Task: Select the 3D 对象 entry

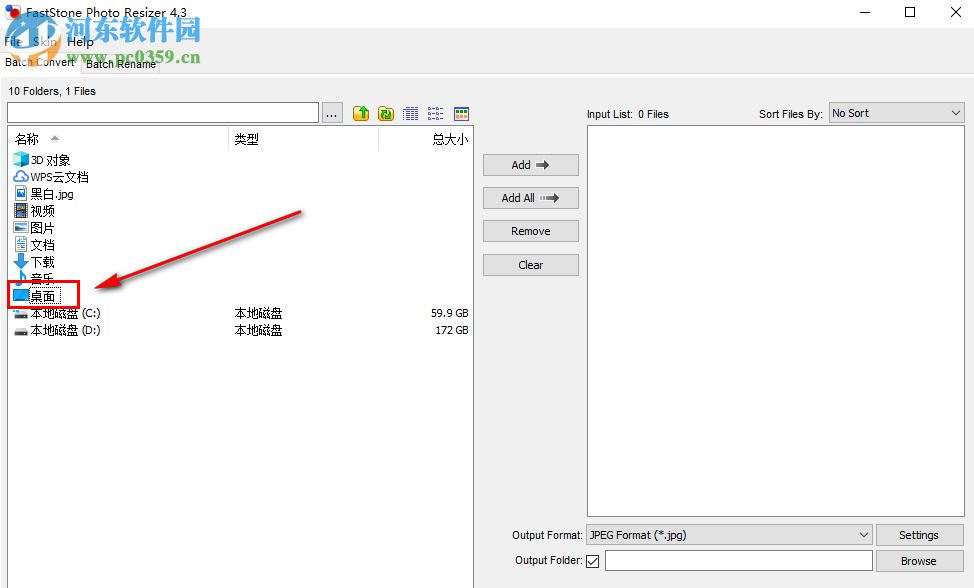Action: [50, 160]
